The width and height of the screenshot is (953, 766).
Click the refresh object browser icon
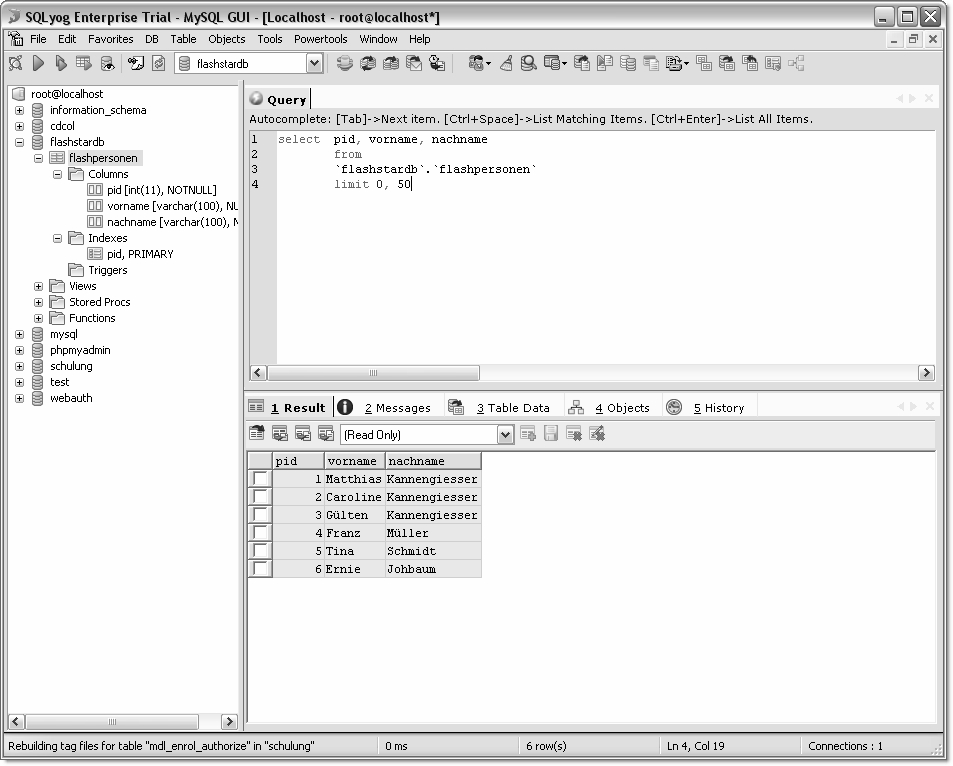pos(158,63)
